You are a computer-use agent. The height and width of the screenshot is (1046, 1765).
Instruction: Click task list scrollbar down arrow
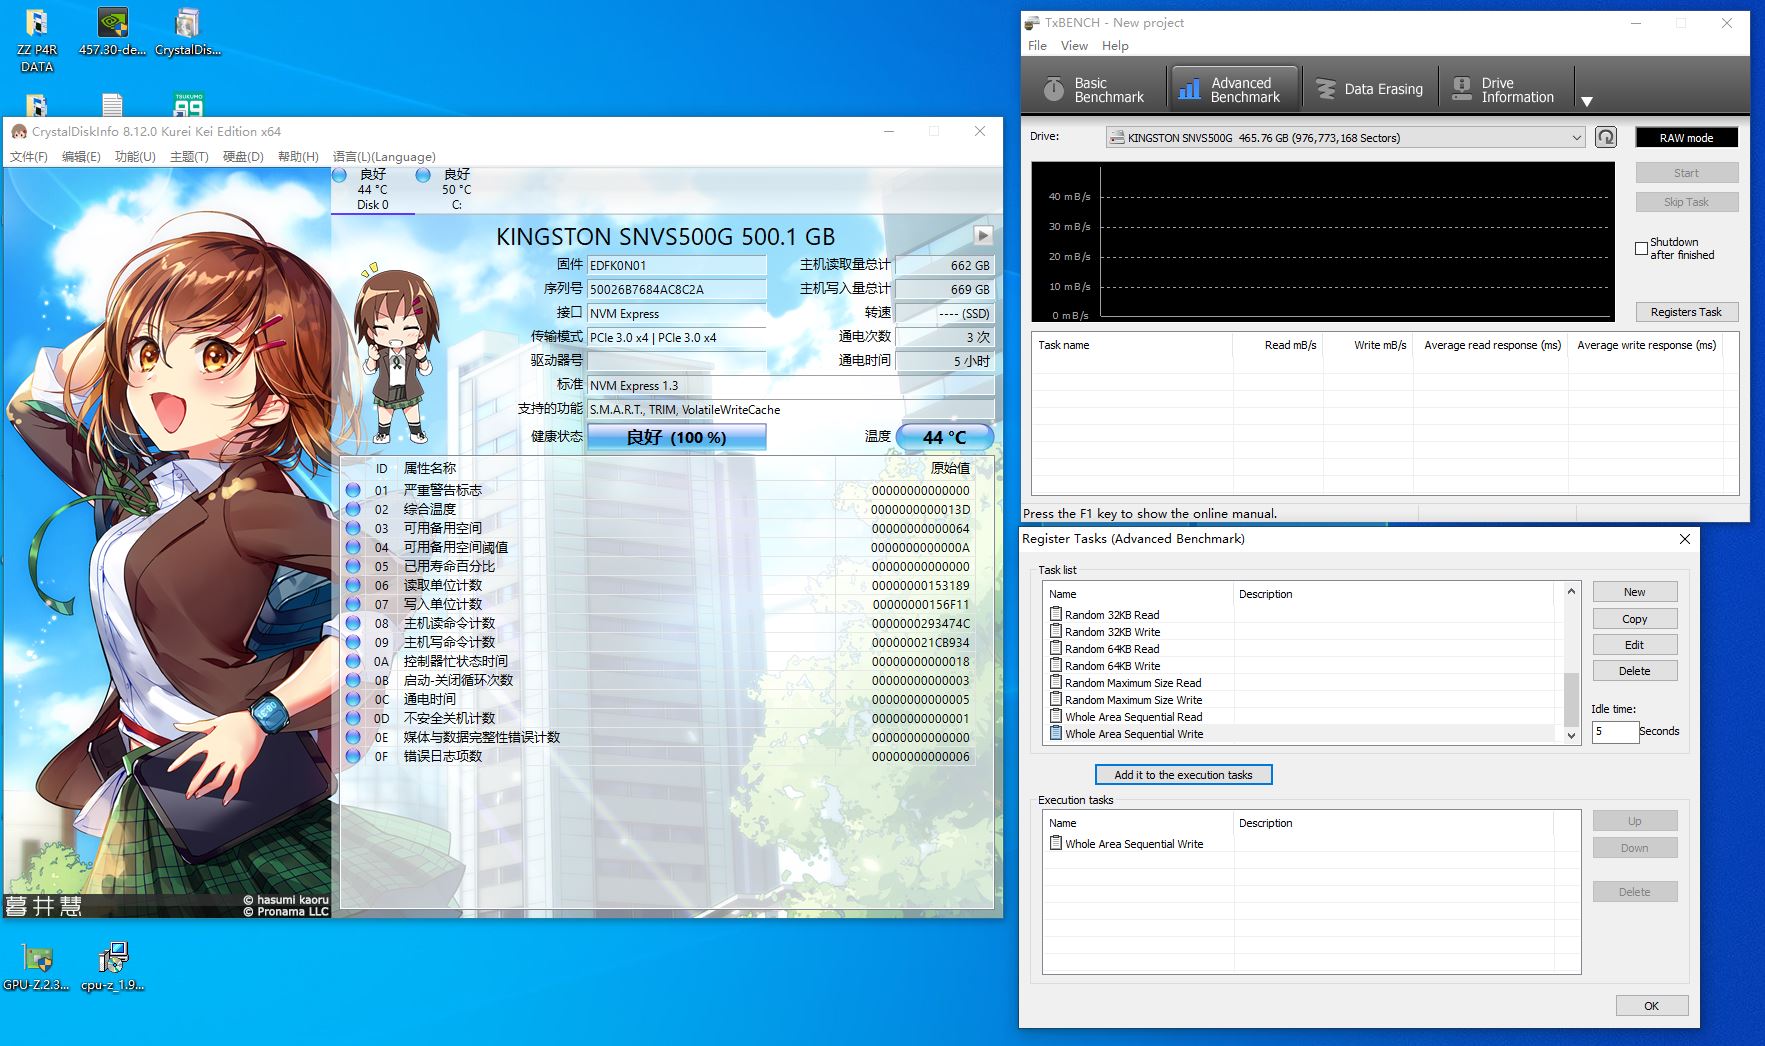1571,735
